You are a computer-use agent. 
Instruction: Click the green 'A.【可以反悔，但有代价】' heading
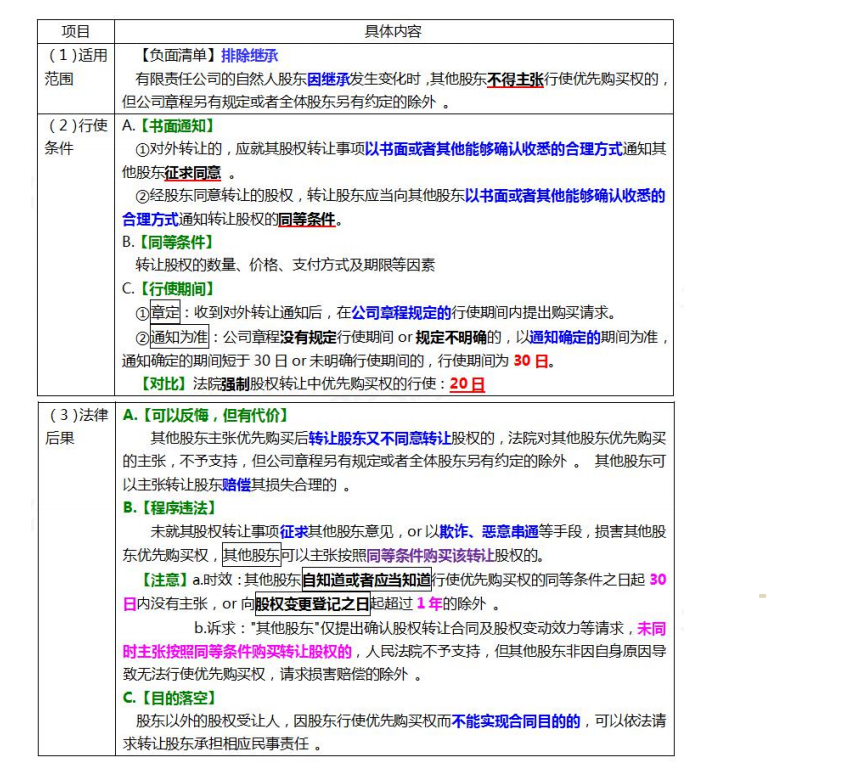pyautogui.click(x=205, y=415)
